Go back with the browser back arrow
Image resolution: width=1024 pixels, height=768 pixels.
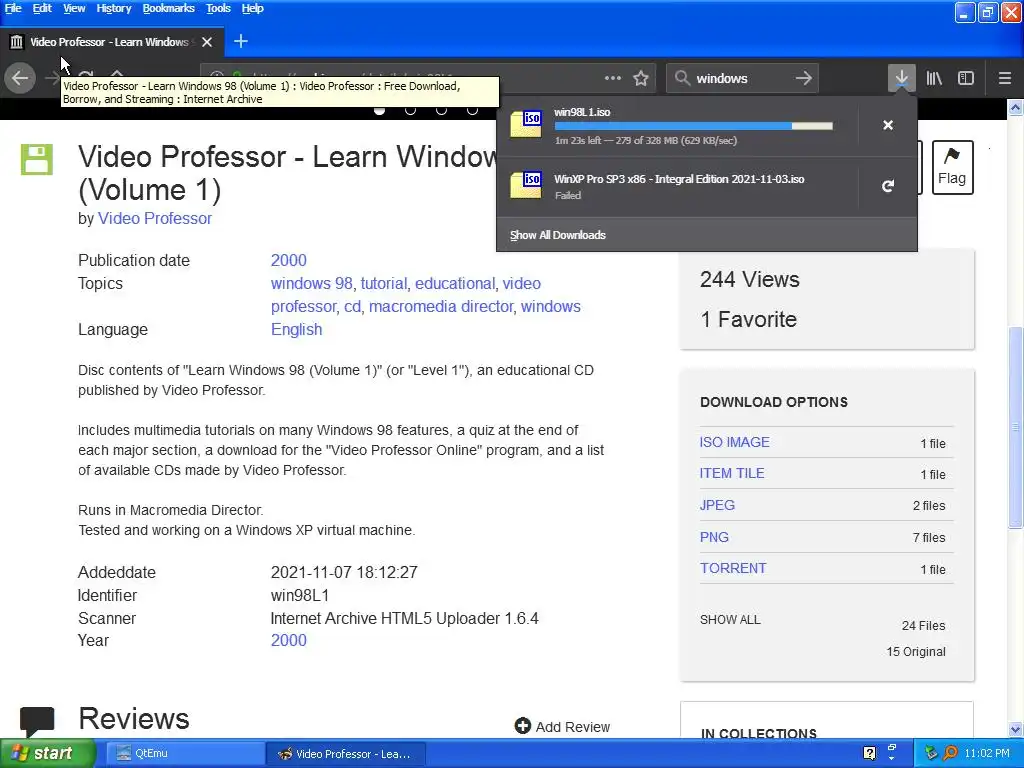20,78
